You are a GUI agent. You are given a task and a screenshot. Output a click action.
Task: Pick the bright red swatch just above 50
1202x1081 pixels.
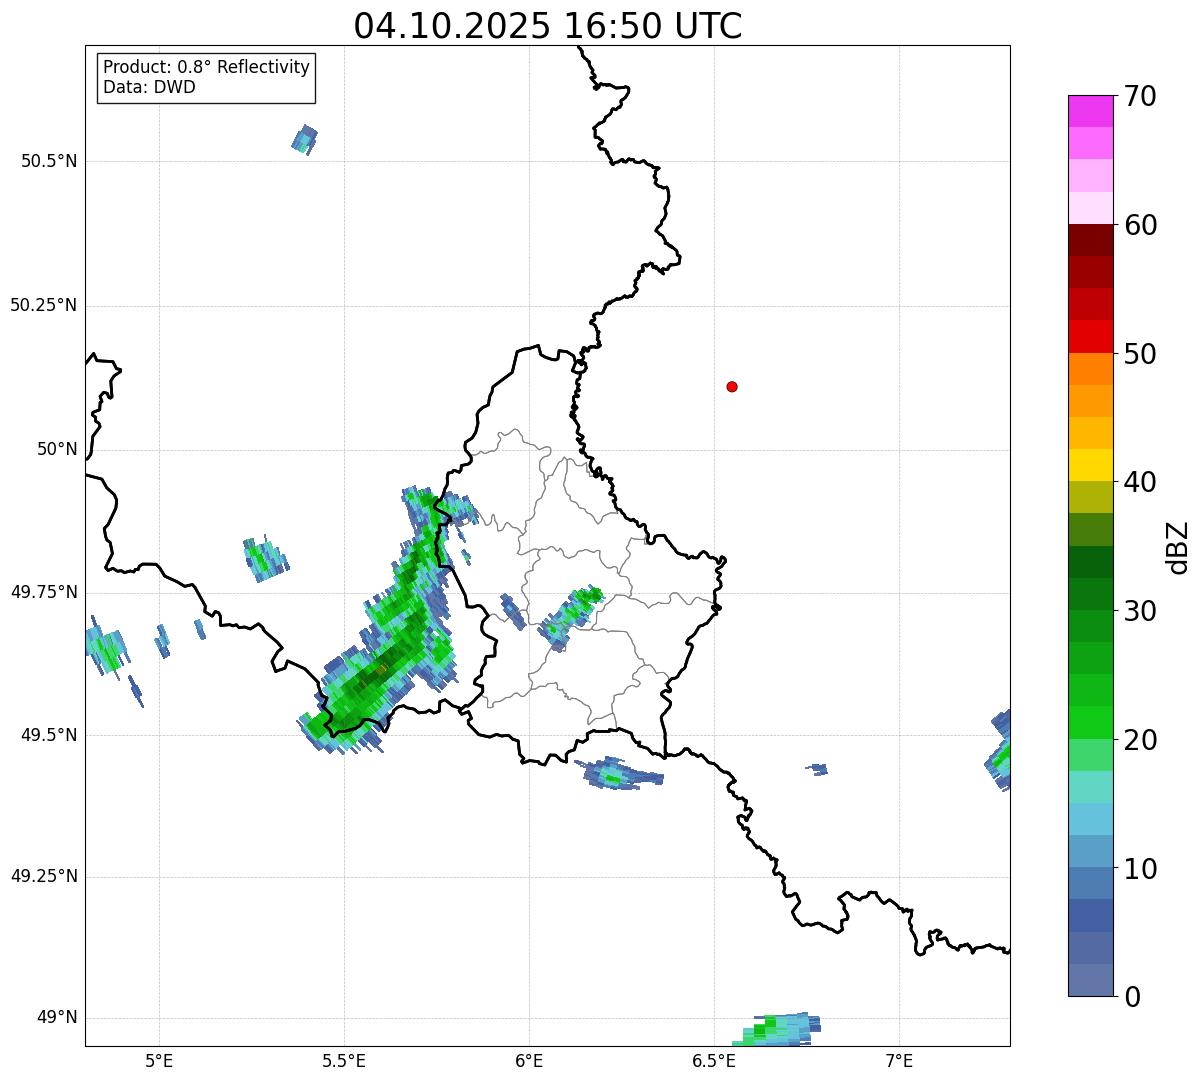(x=1090, y=336)
